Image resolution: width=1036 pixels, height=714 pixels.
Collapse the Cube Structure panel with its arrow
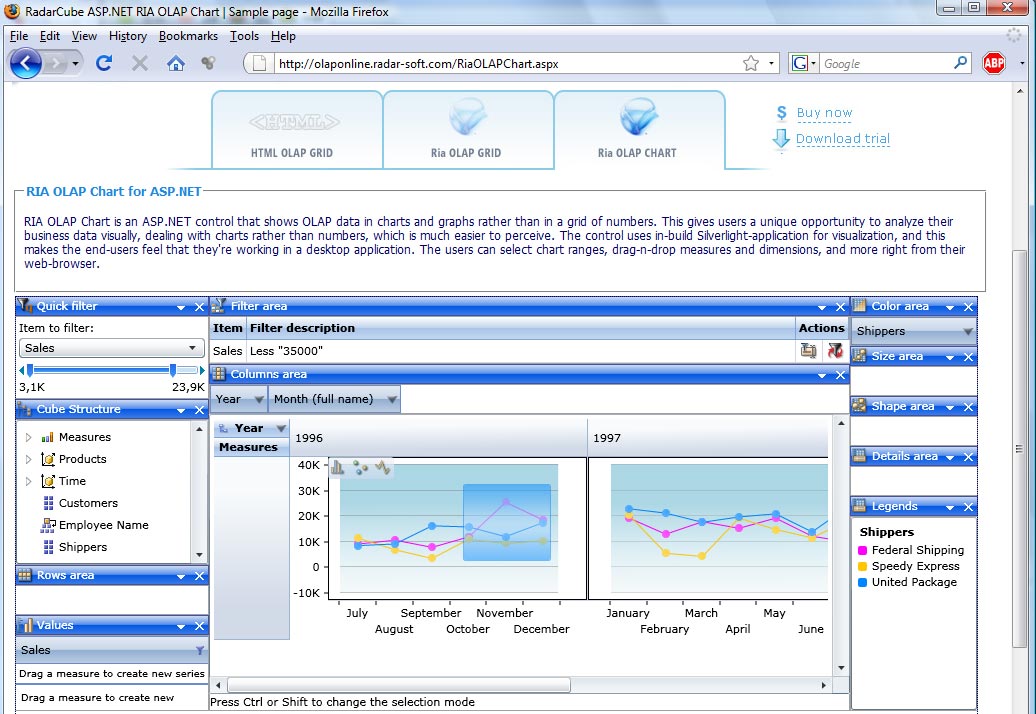pos(180,411)
